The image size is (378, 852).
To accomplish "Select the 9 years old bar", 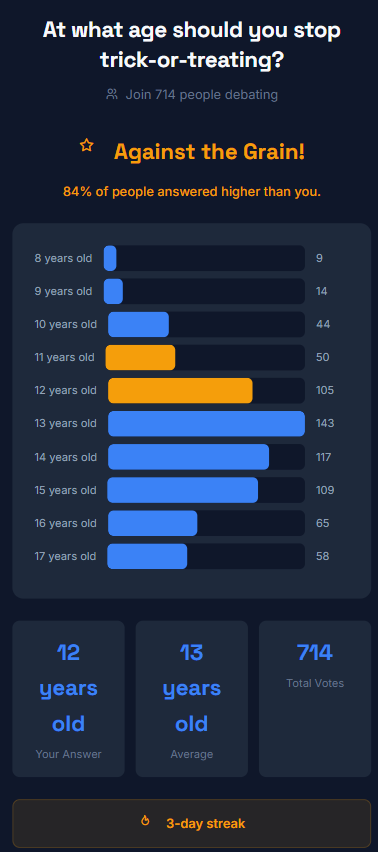I will pyautogui.click(x=114, y=291).
